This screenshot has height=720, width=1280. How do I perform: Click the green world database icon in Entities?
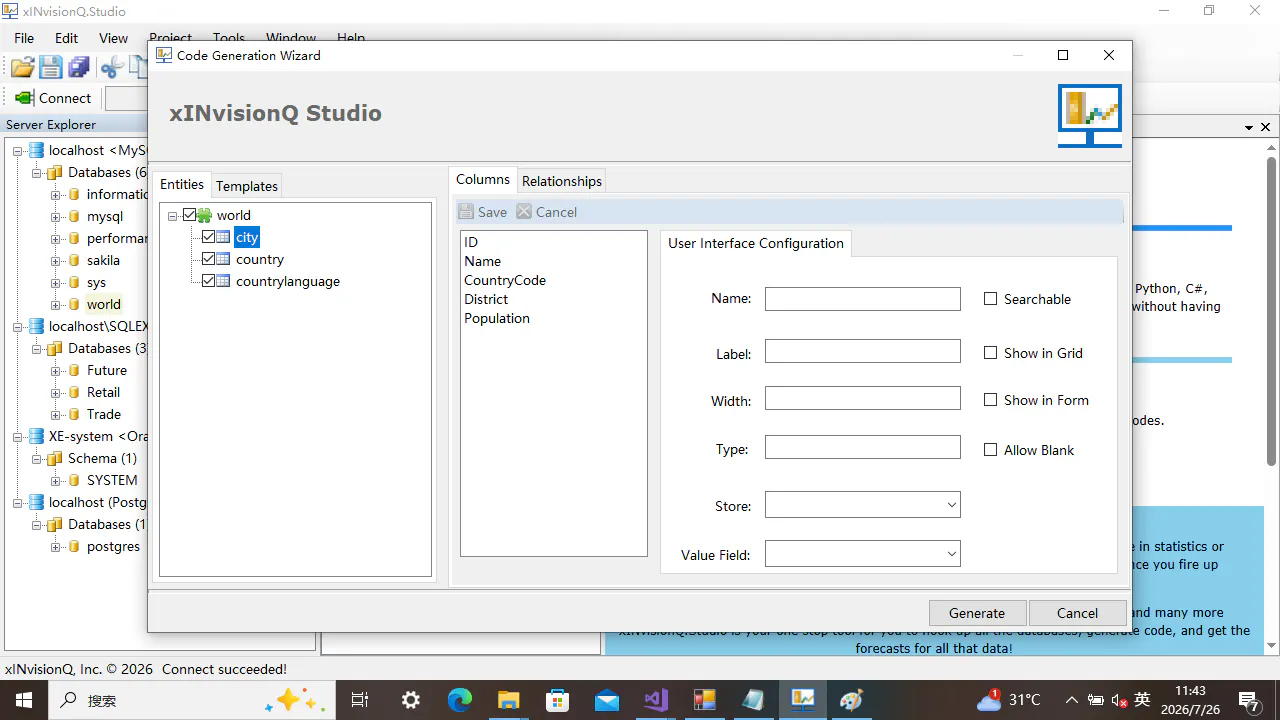(x=204, y=215)
